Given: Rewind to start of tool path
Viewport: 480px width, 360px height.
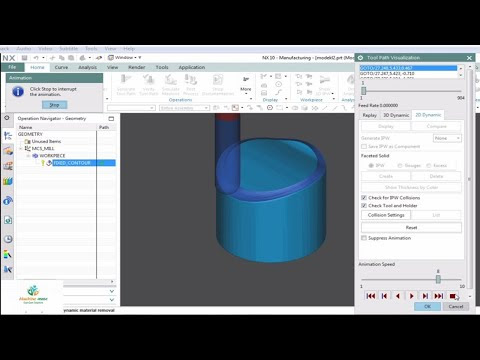Looking at the screenshot, I should coord(371,296).
